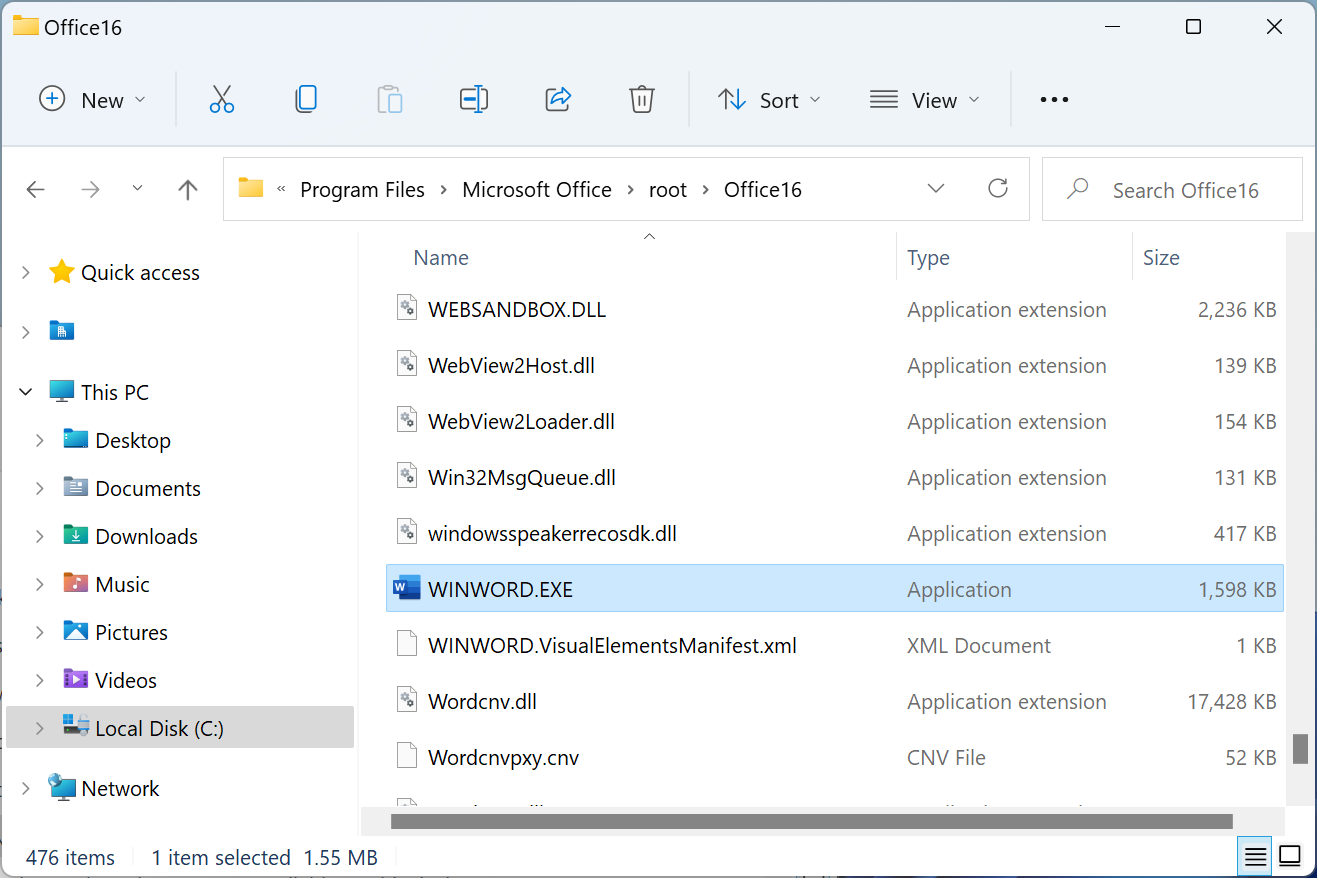Click the WEBSANDBOX.DLL file icon
This screenshot has height=878, width=1317.
point(406,309)
